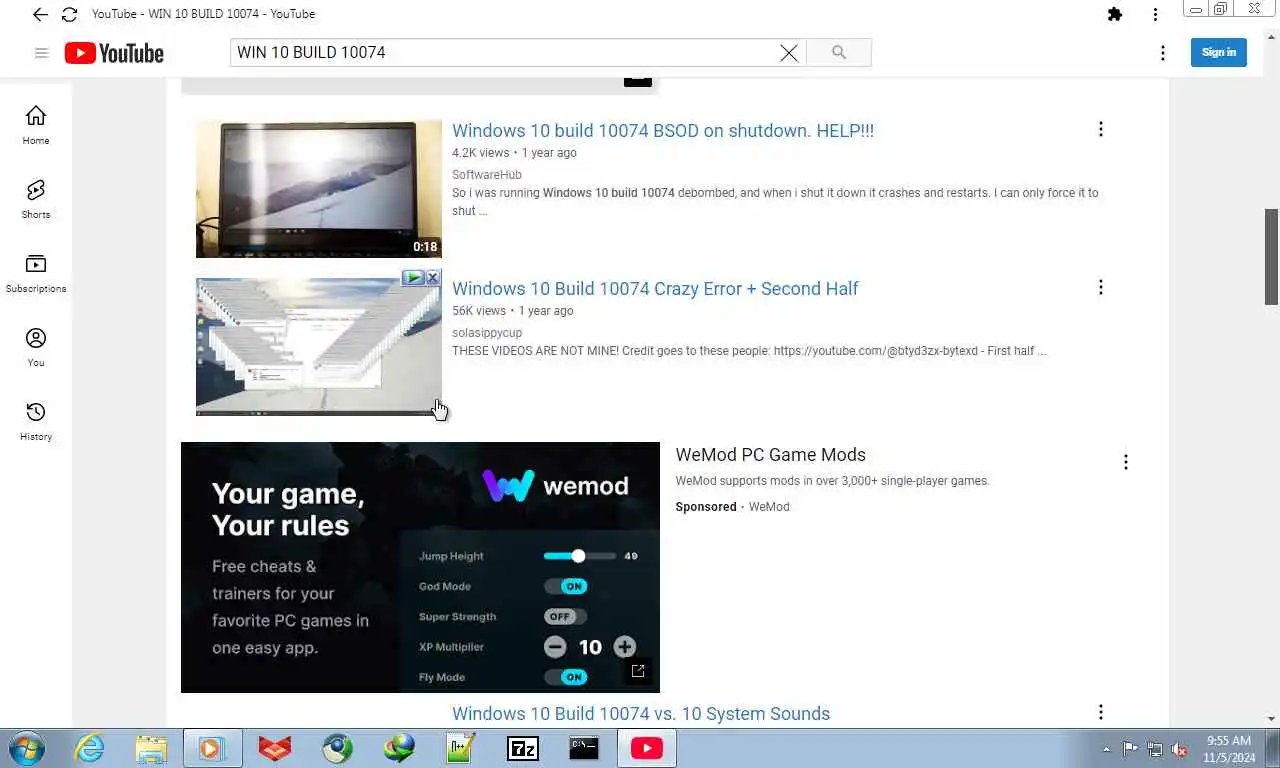Click the page vertical scrollbar thumb
The image size is (1280, 768).
(x=1272, y=257)
